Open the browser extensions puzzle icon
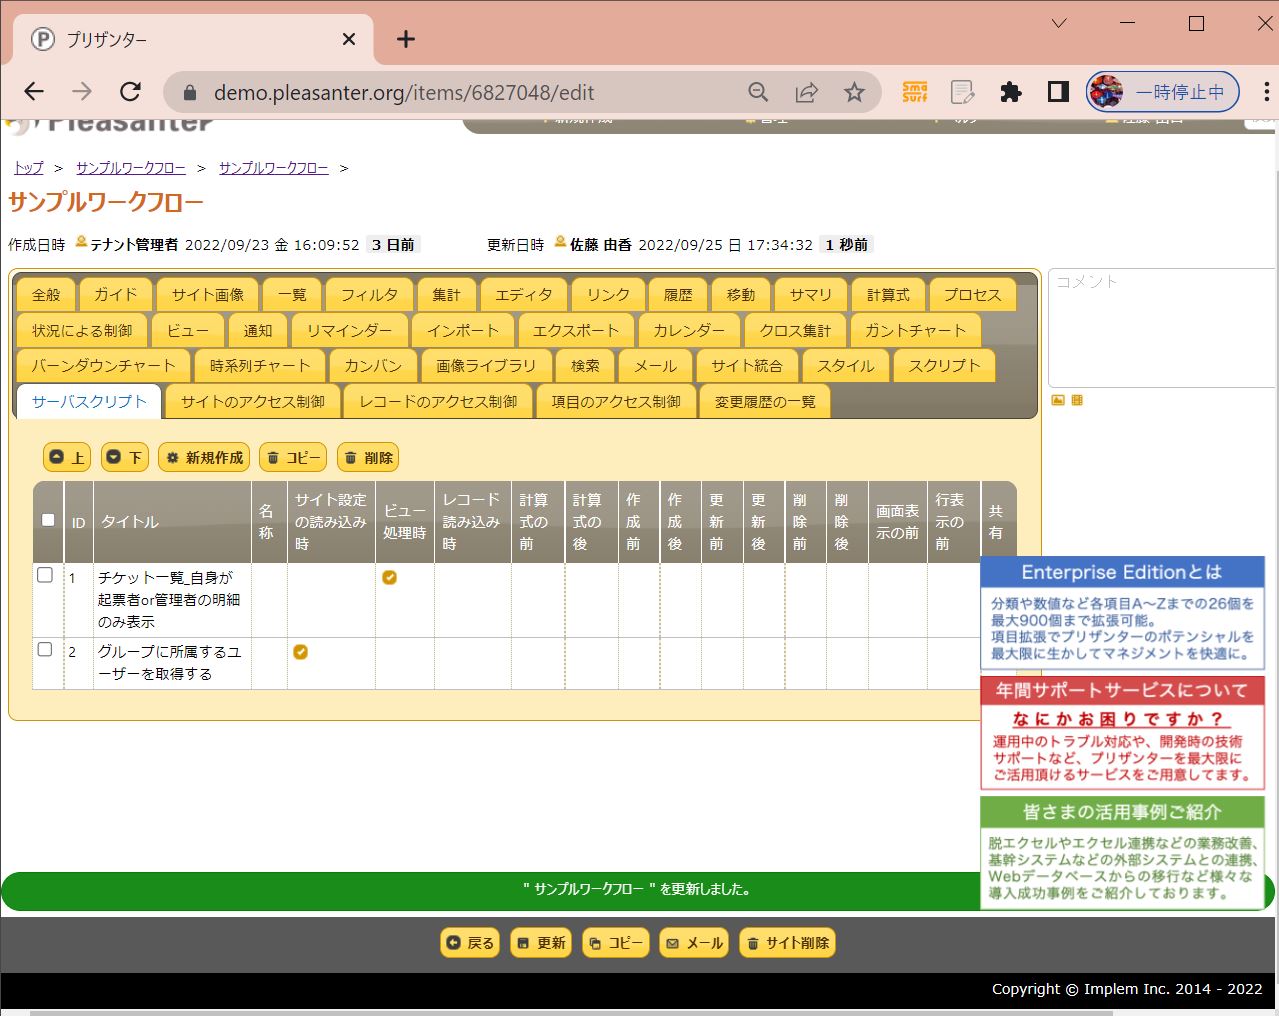The image size is (1279, 1016). 1011,93
